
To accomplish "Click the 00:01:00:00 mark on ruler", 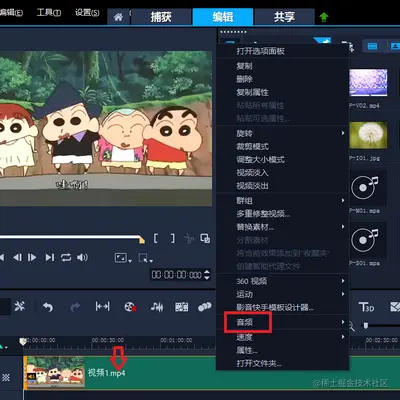I will click(x=176, y=340).
